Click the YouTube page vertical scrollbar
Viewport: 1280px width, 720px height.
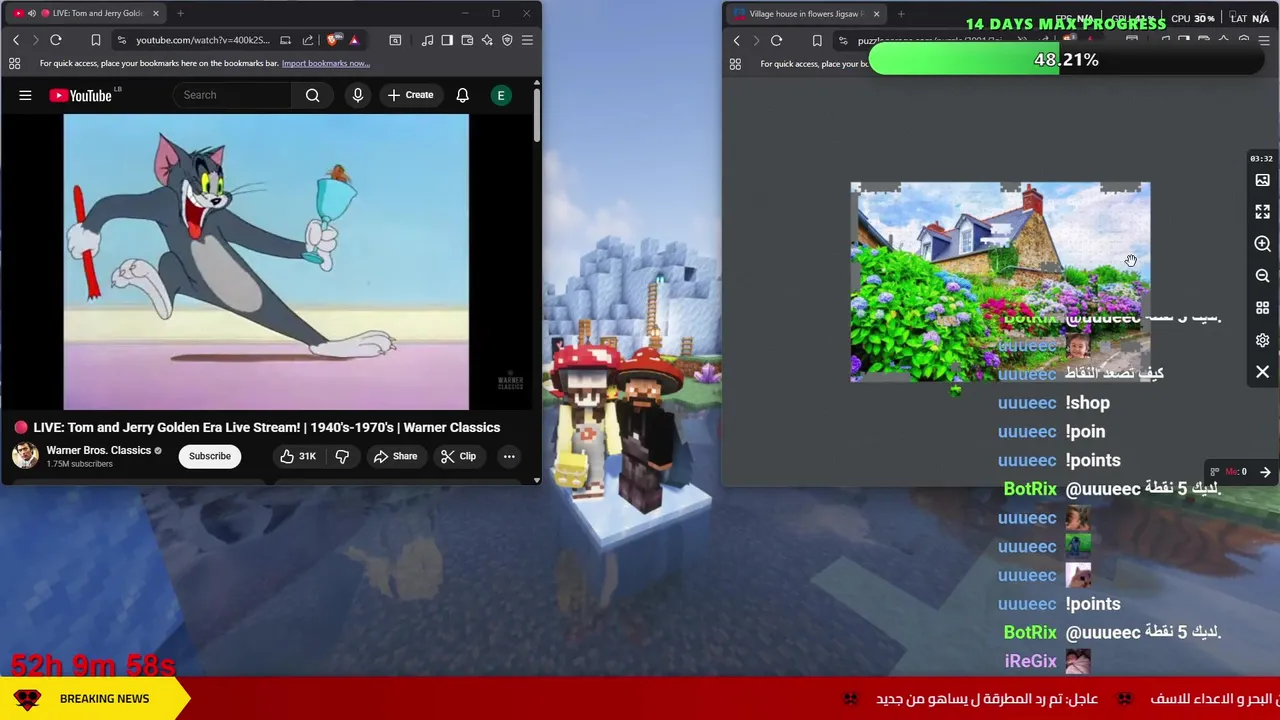tap(537, 115)
